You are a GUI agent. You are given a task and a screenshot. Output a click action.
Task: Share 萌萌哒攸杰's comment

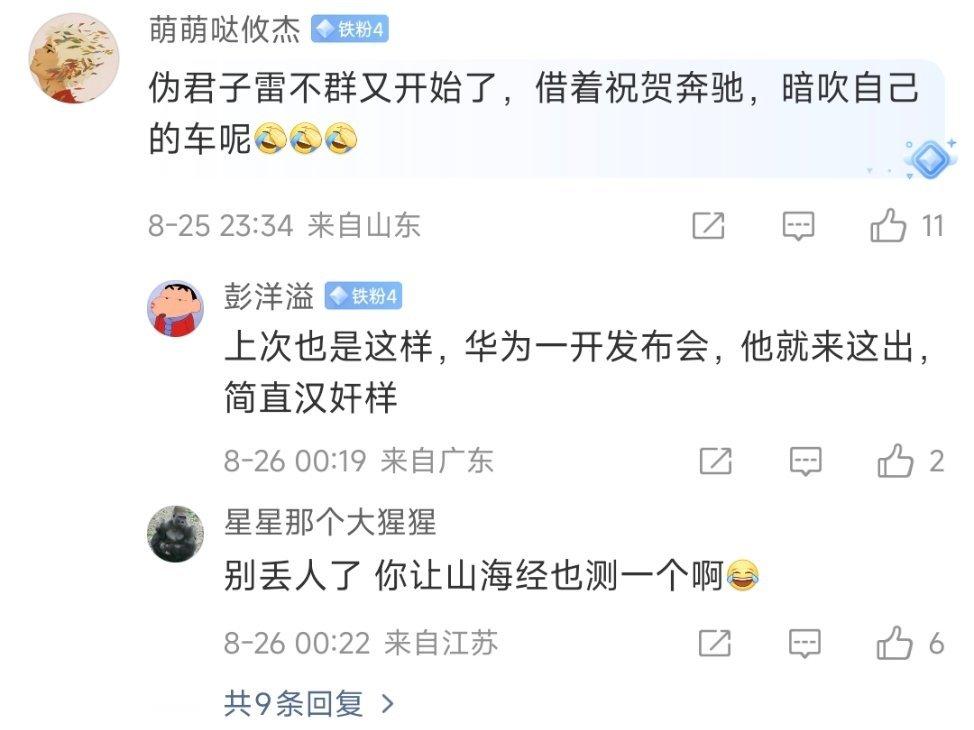point(709,226)
